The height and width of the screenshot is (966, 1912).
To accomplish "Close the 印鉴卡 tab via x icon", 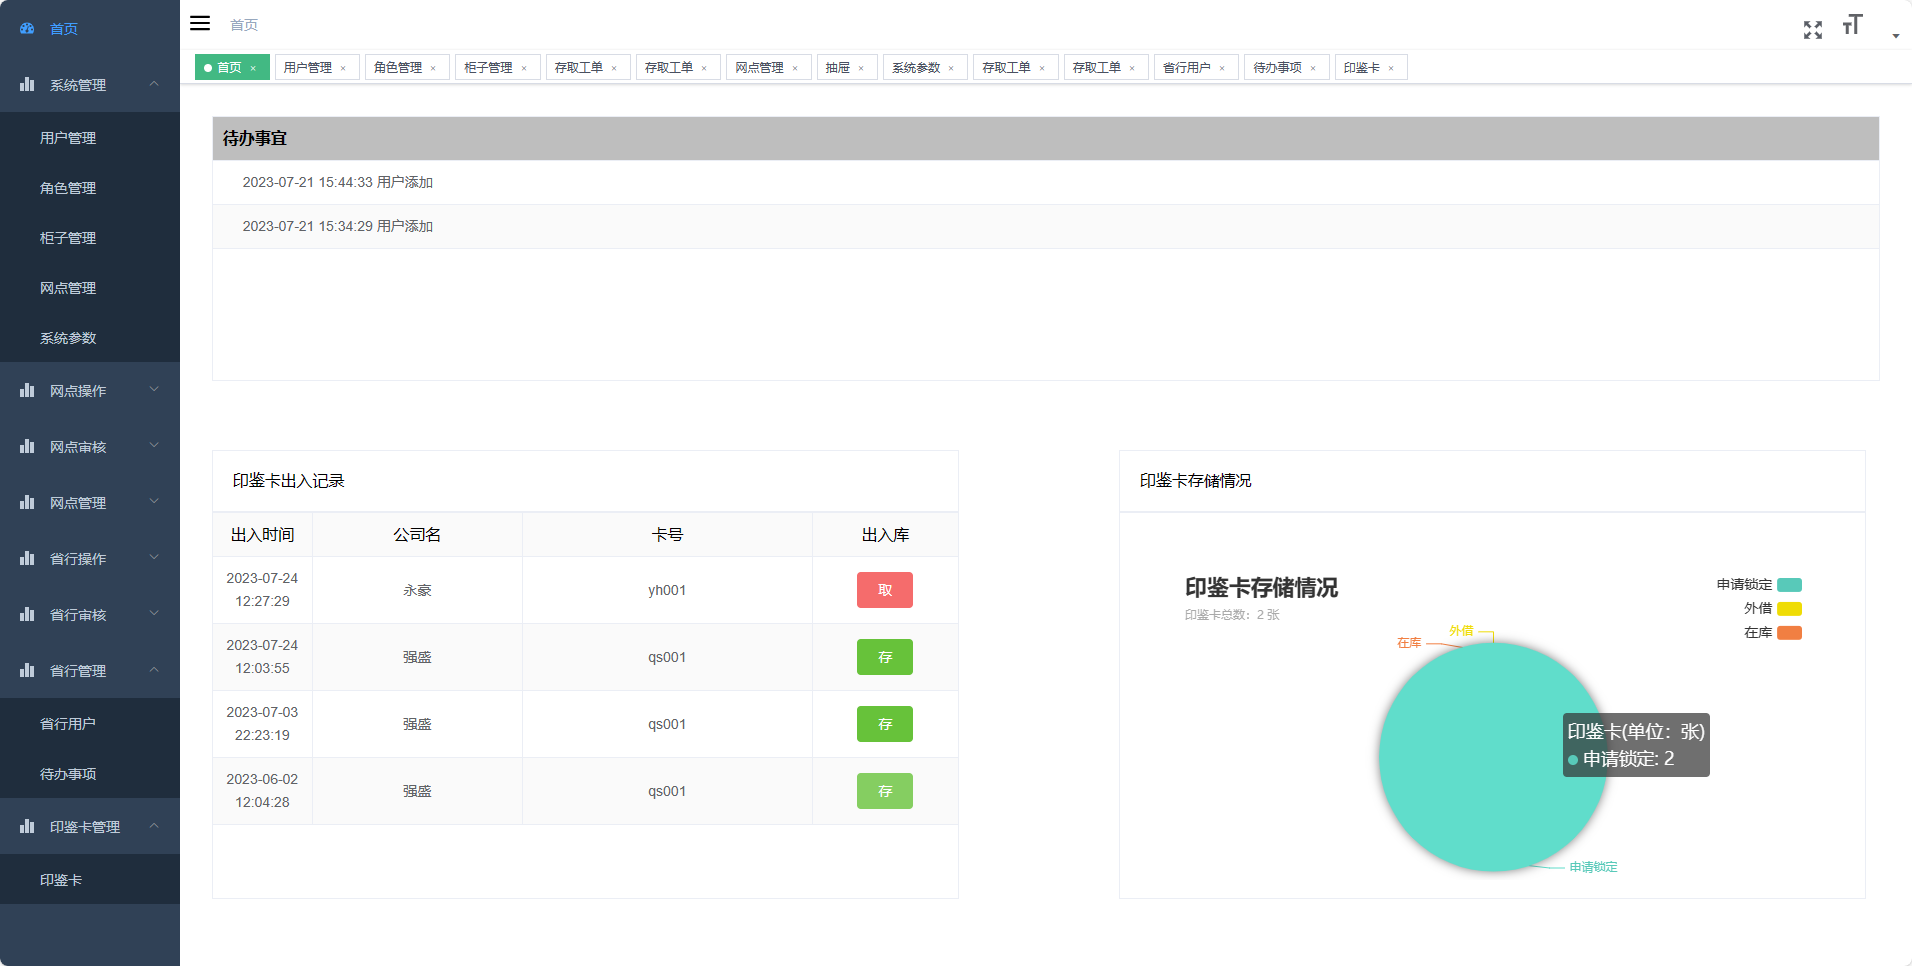I will pos(1391,68).
